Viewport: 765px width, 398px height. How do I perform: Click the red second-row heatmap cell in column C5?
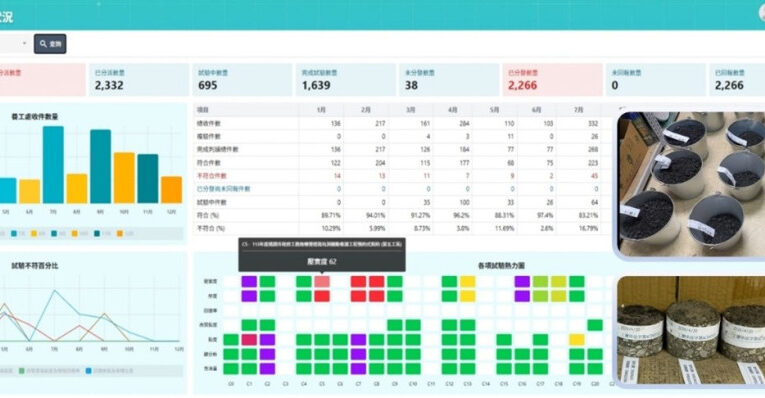click(322, 296)
